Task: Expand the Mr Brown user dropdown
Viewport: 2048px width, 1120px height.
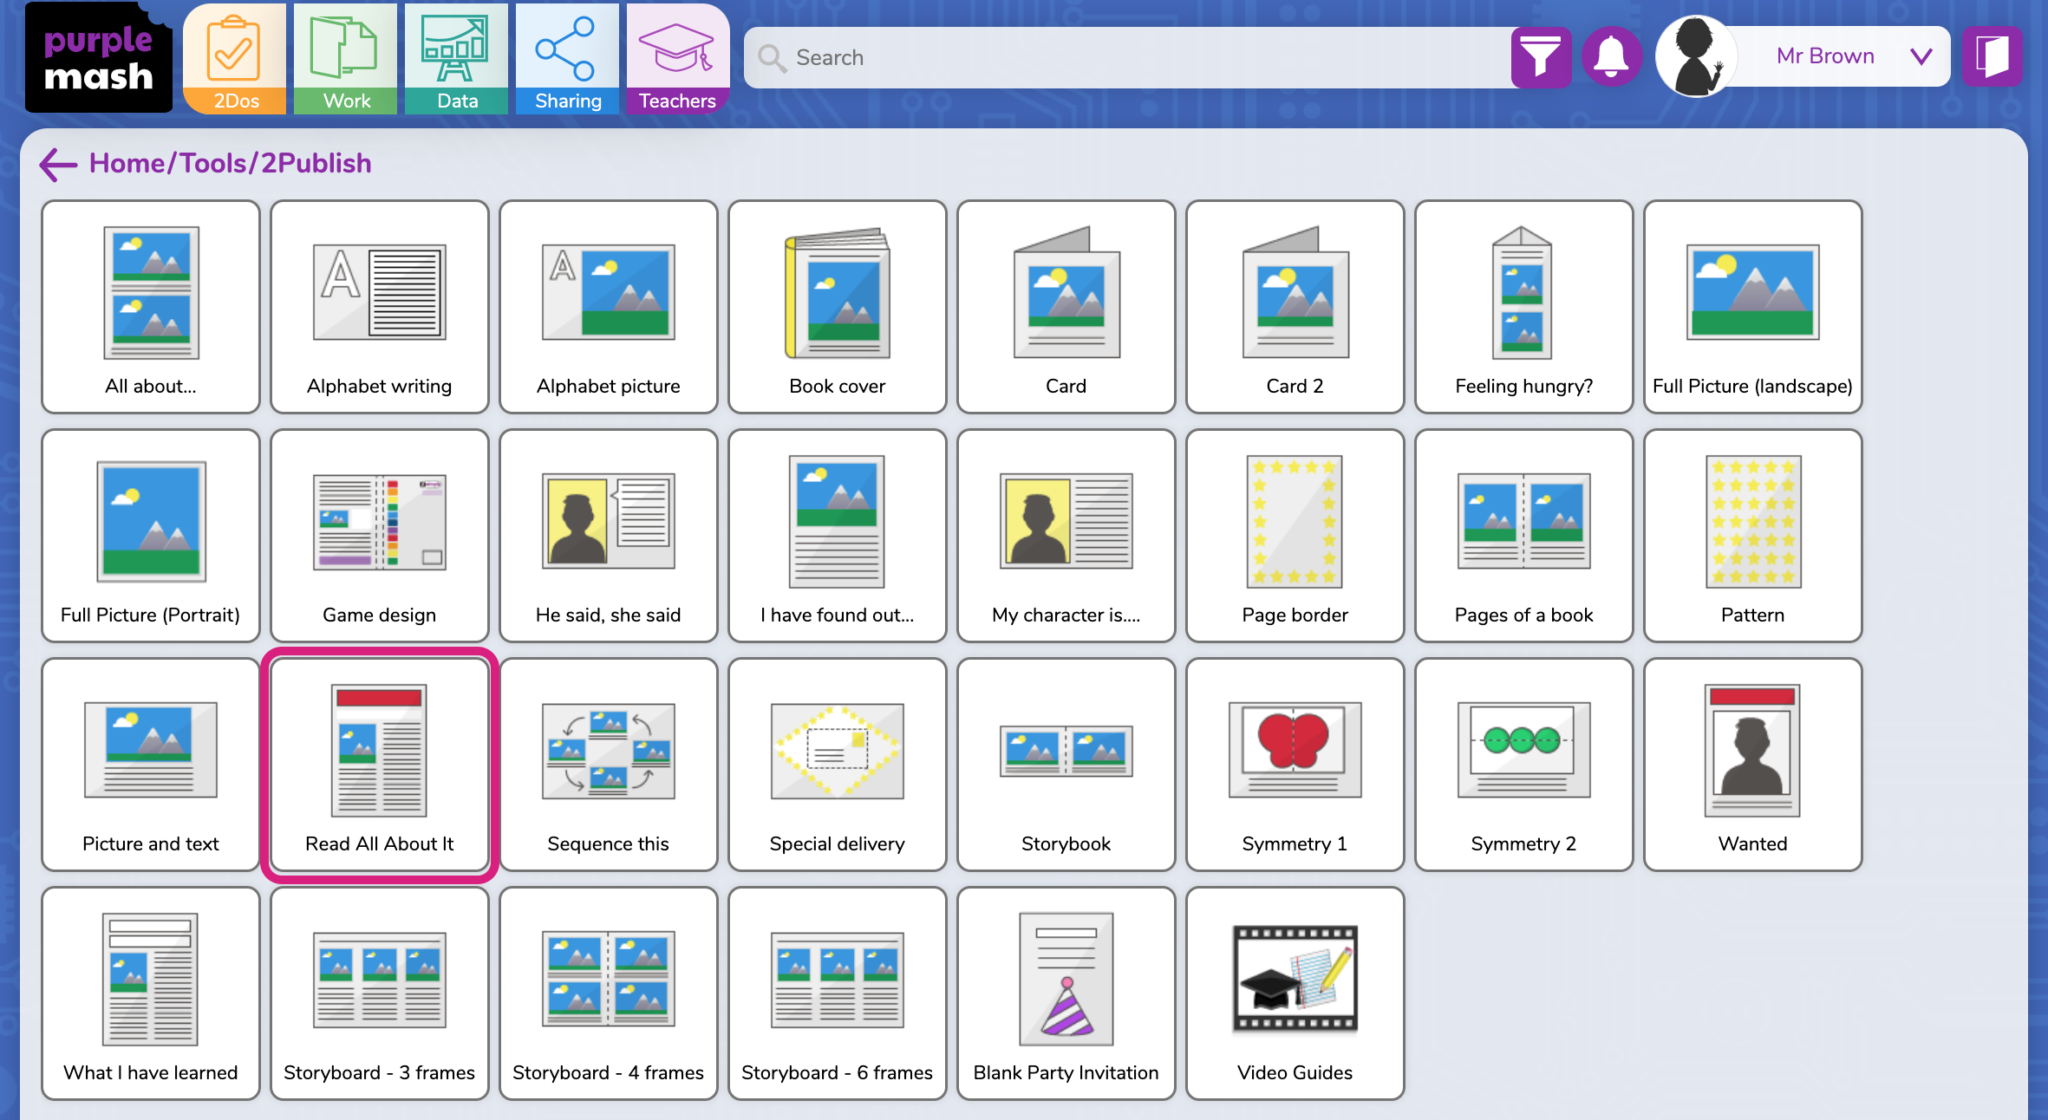Action: pyautogui.click(x=1920, y=56)
